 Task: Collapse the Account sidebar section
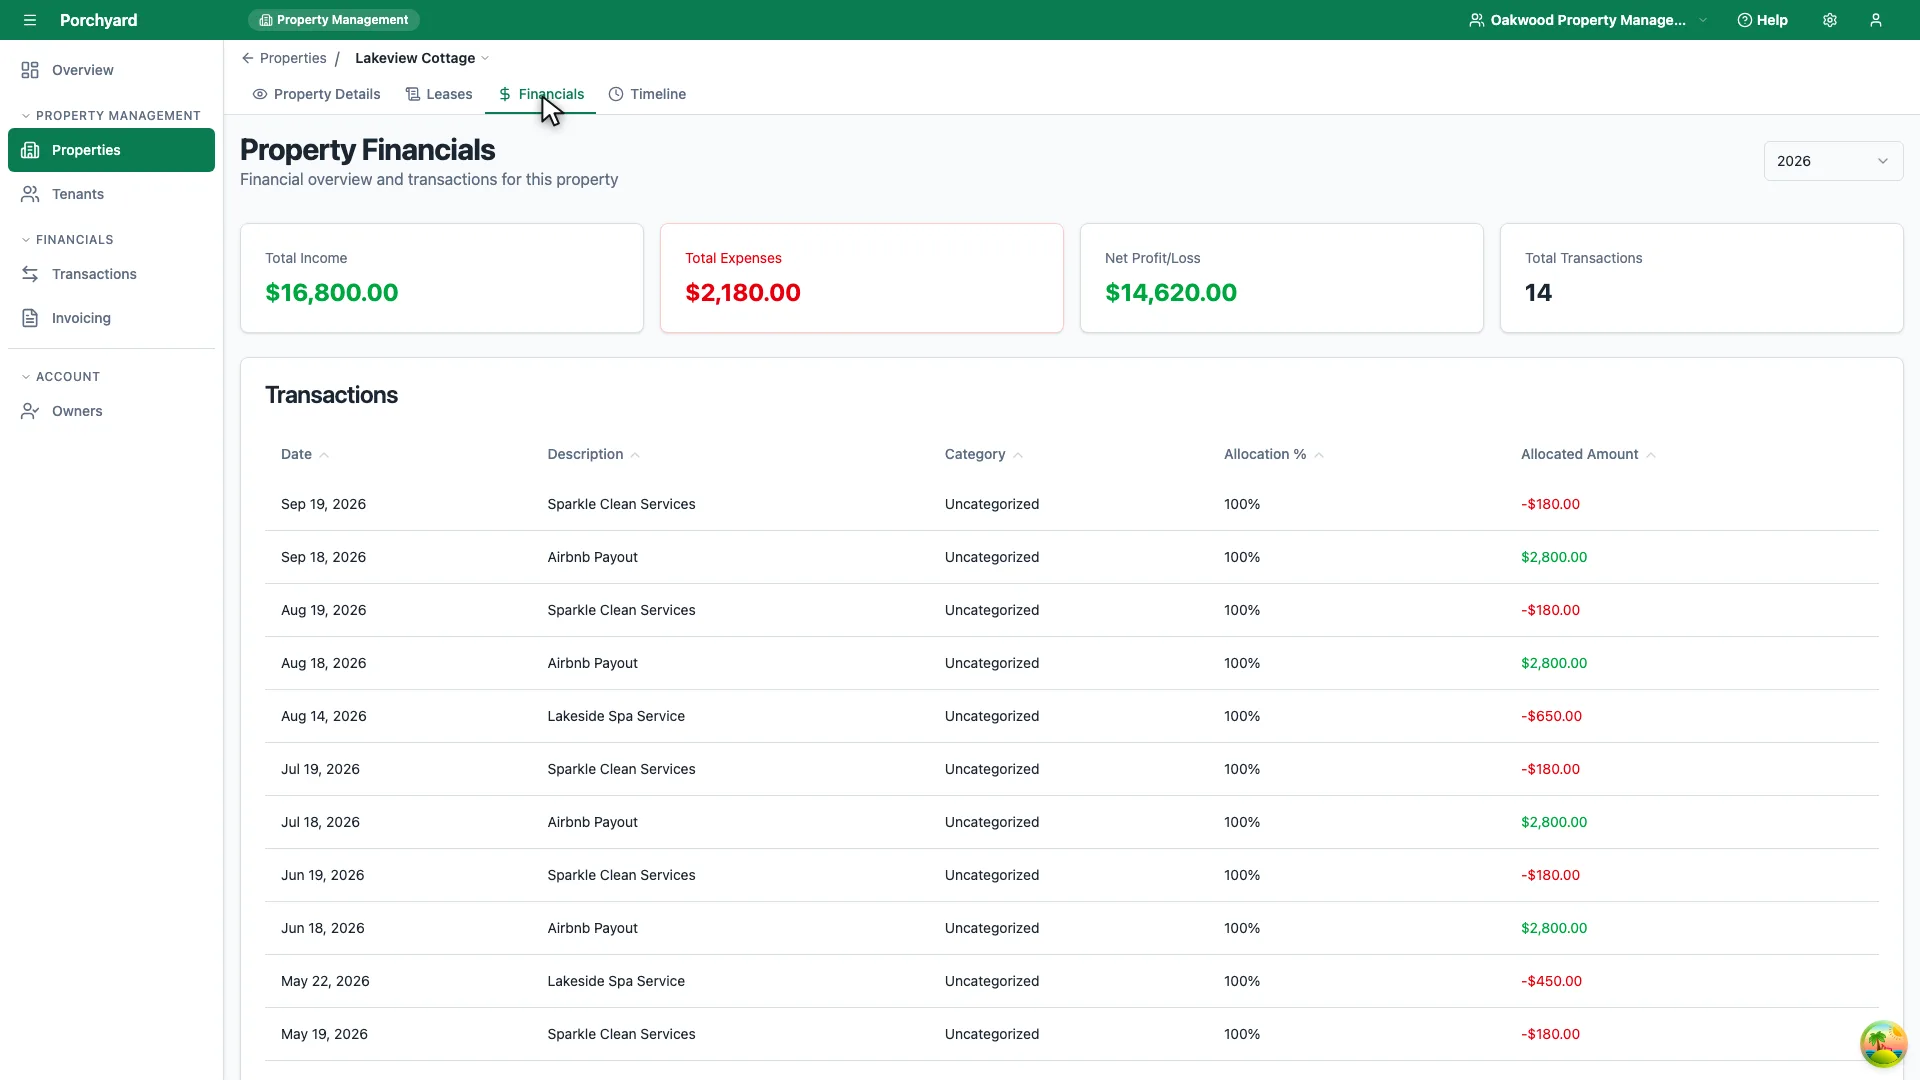[61, 377]
